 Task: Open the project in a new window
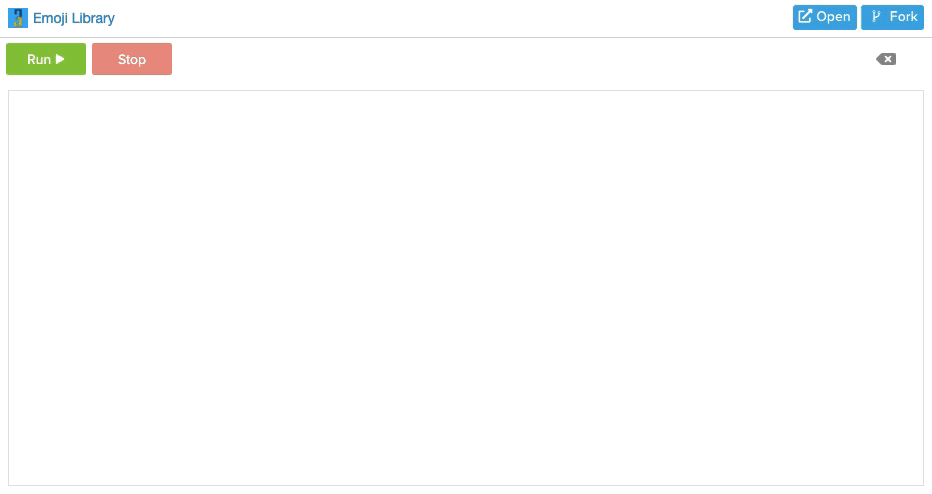tap(824, 17)
